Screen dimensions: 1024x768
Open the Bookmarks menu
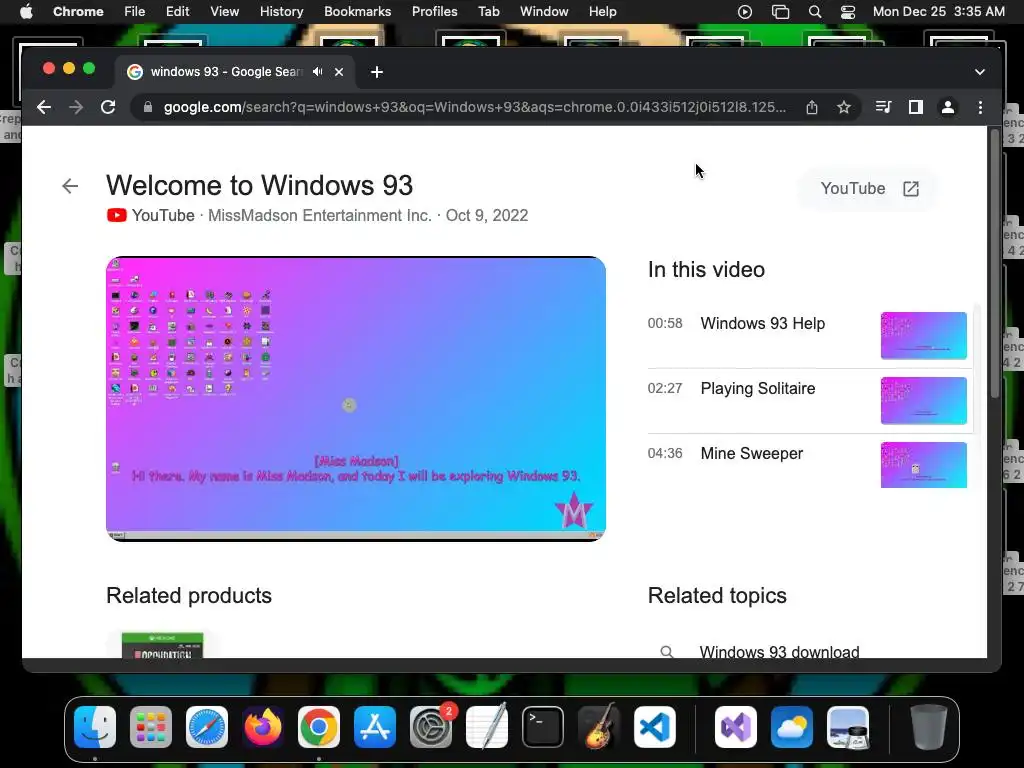(357, 12)
